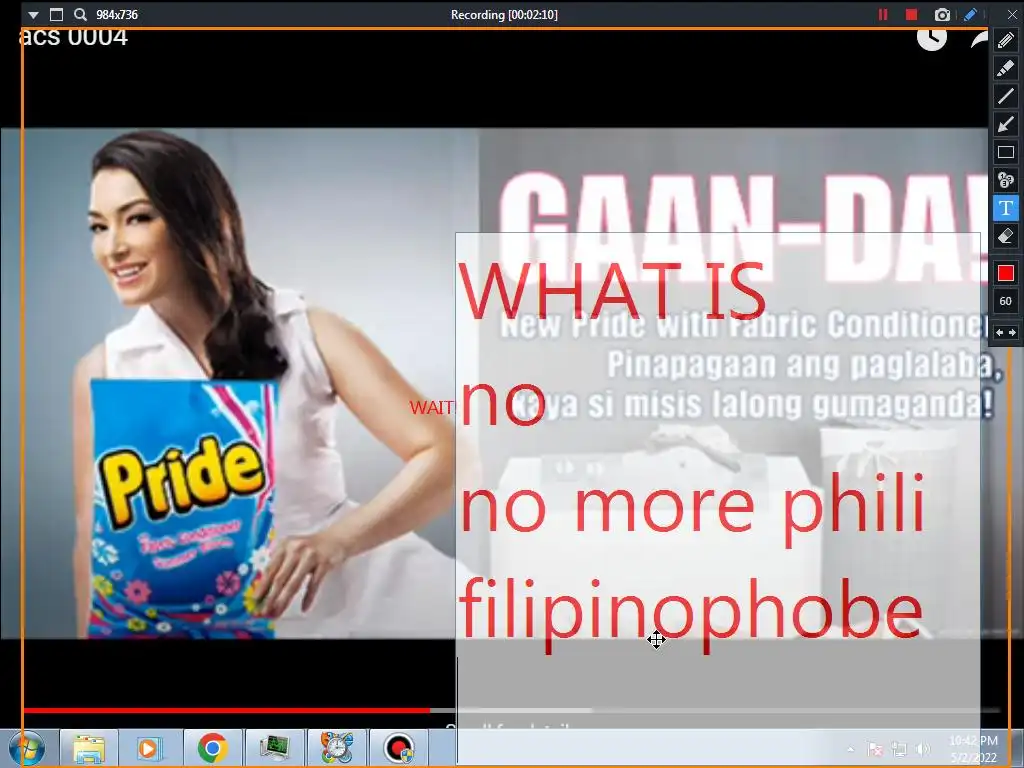The width and height of the screenshot is (1024, 768).
Task: Select the Text tool
Action: (1006, 208)
